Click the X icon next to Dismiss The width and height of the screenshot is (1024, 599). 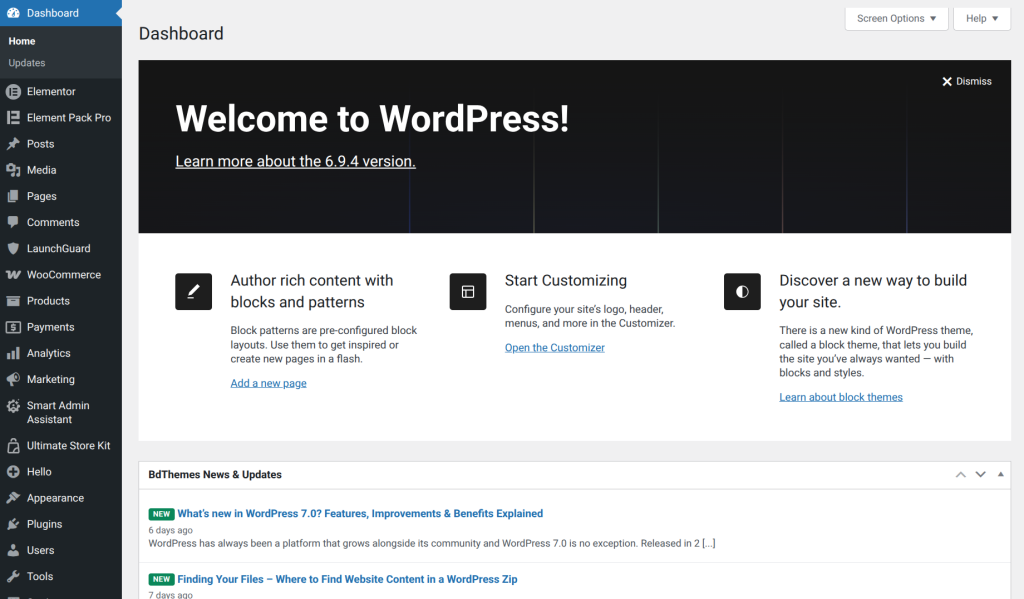click(x=947, y=82)
